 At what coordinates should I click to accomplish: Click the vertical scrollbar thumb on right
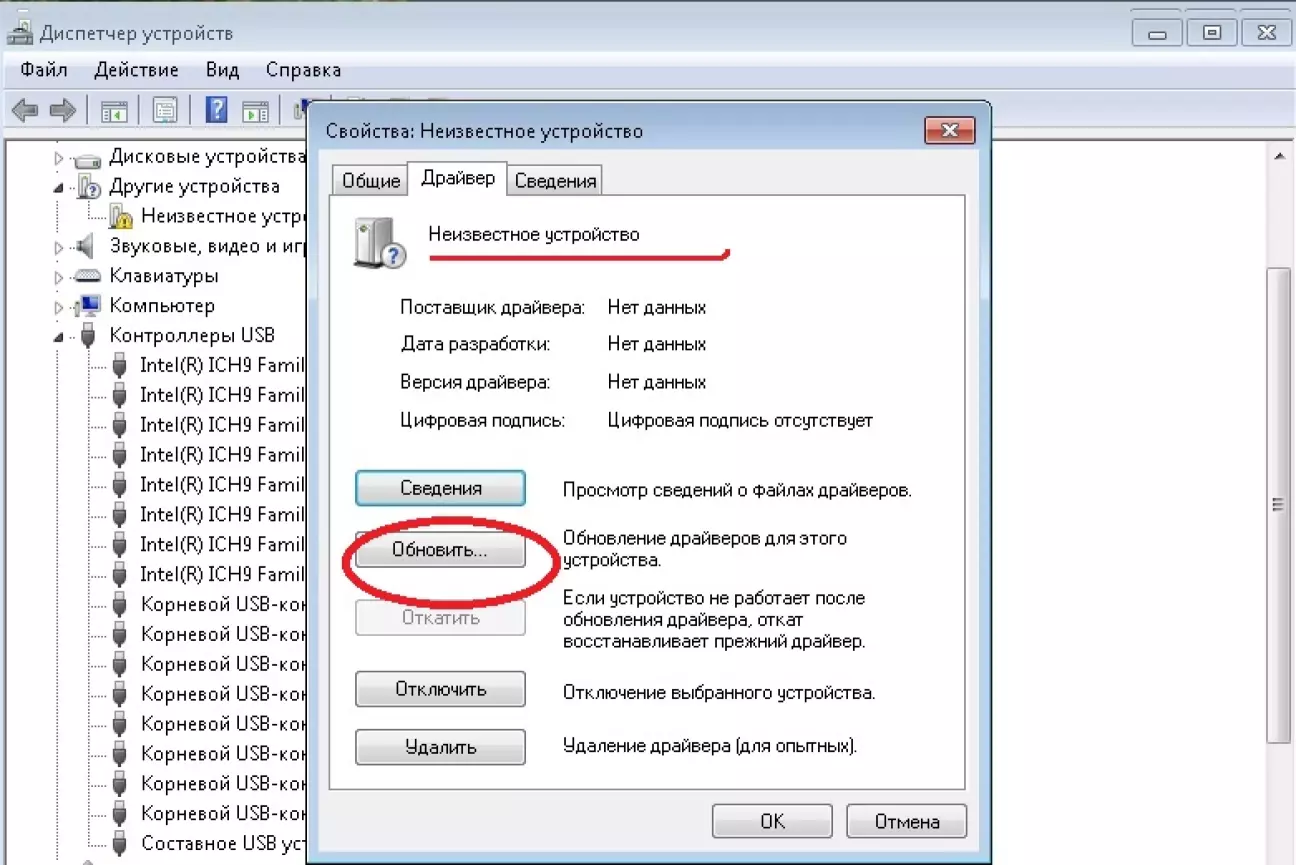pos(1278,505)
